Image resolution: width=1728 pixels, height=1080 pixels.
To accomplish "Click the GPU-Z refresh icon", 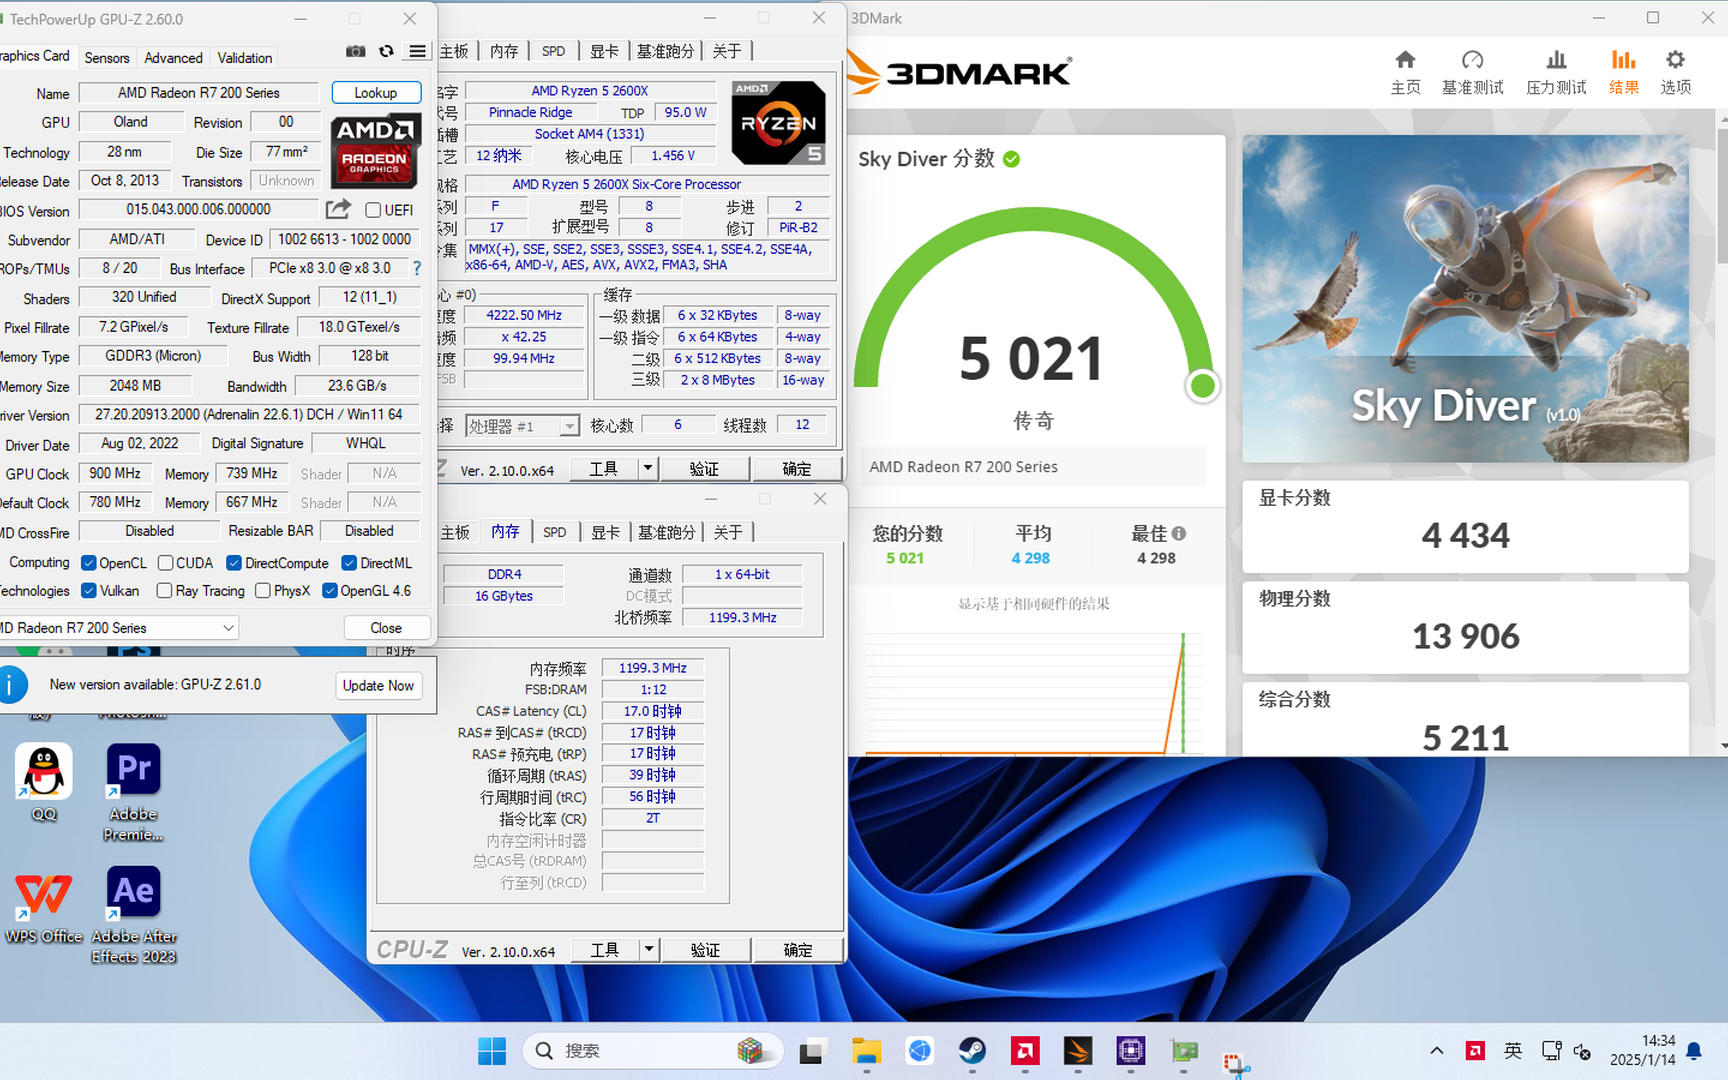I will click(x=386, y=51).
